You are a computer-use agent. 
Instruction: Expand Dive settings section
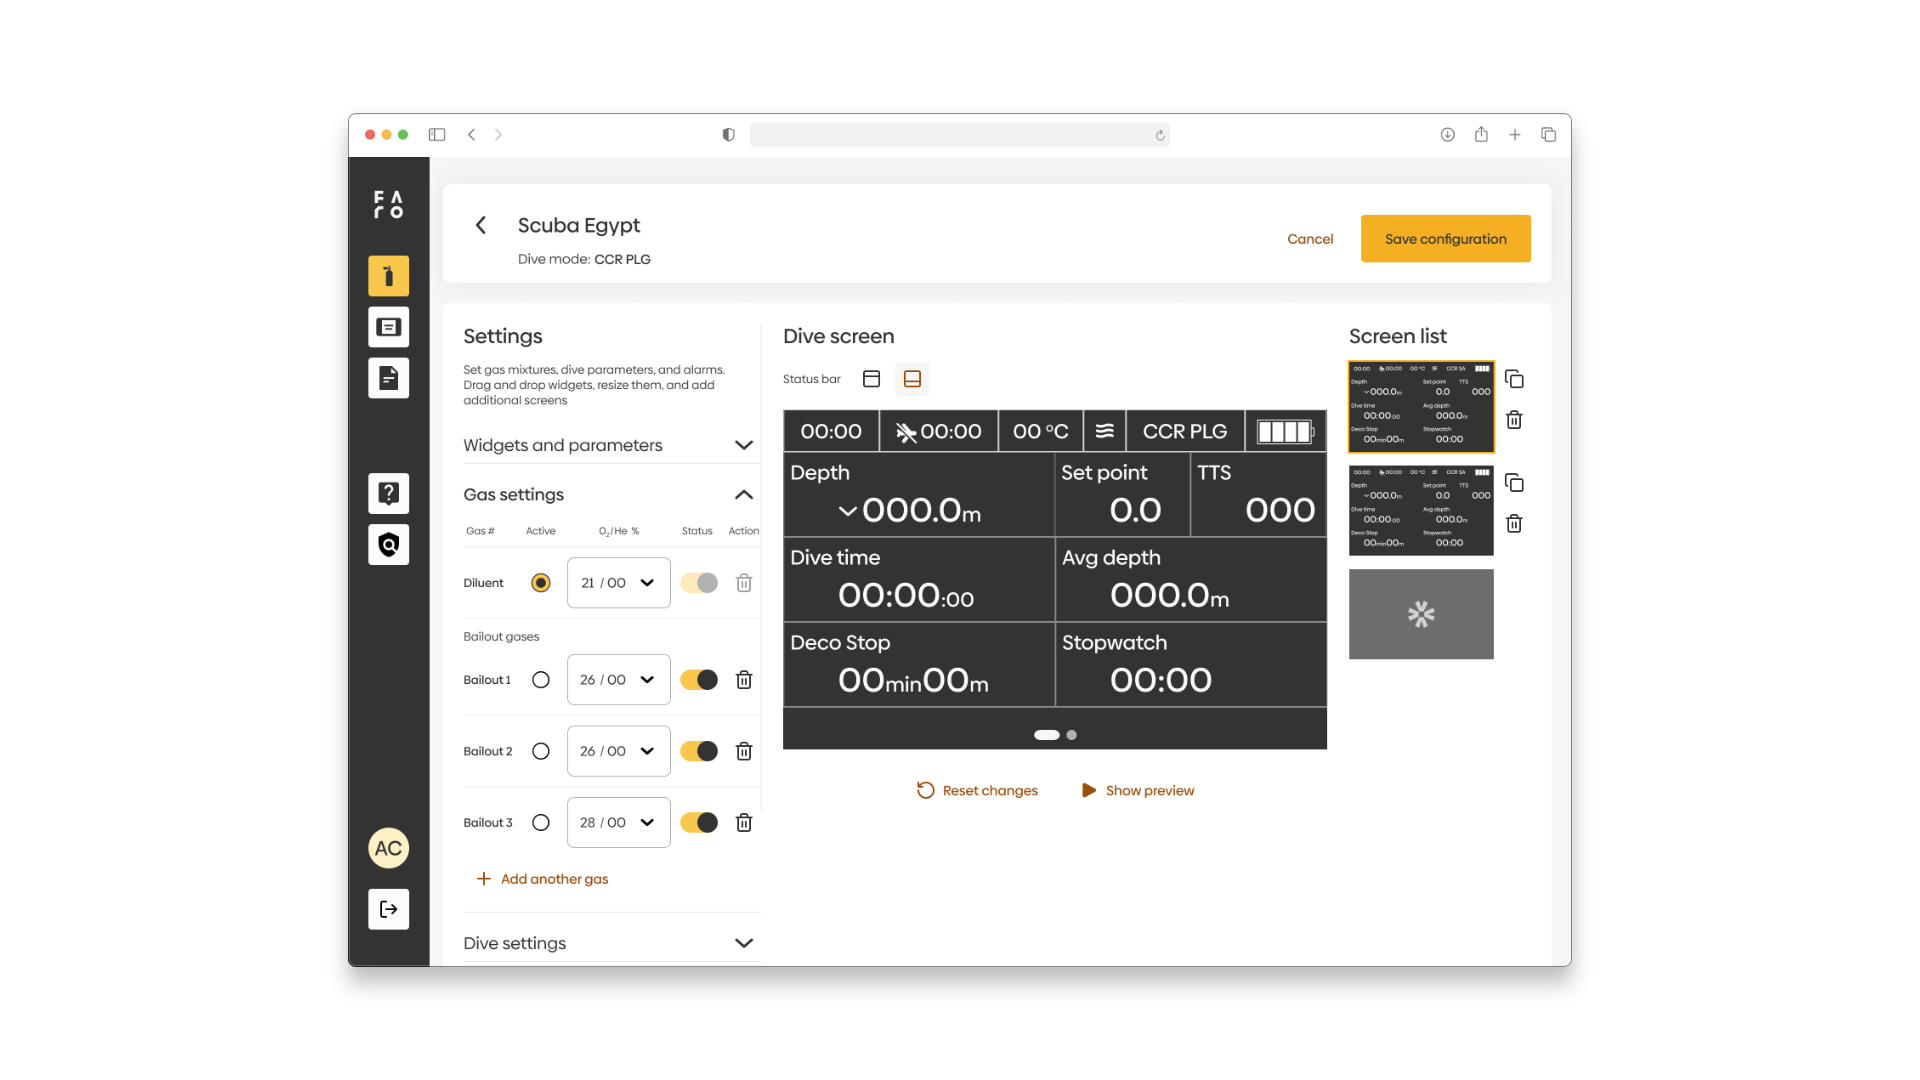743,943
